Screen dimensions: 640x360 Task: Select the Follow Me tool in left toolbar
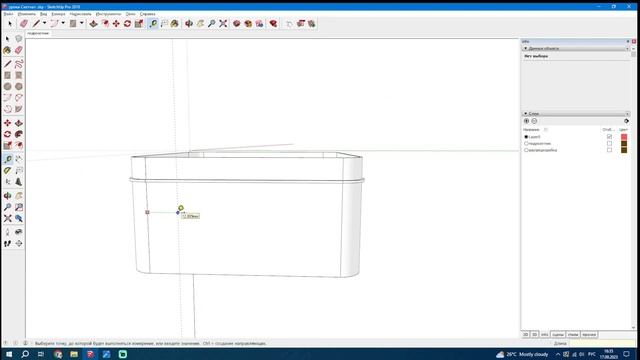19,134
